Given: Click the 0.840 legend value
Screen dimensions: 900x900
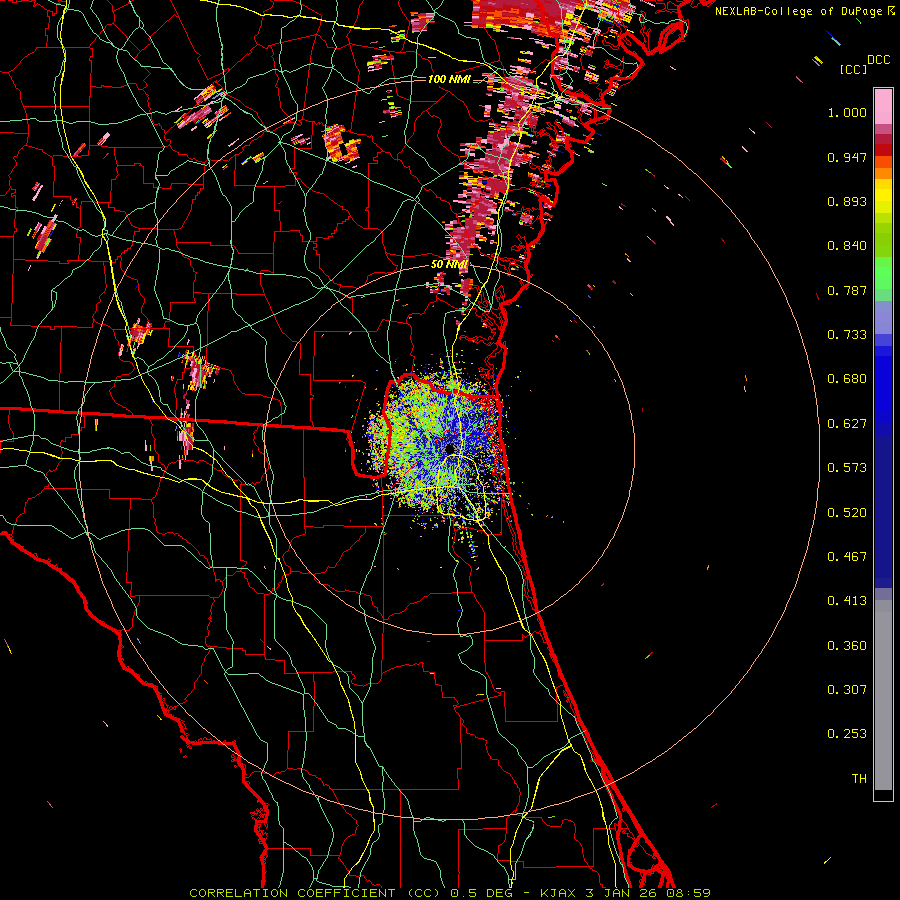Looking at the screenshot, I should pyautogui.click(x=847, y=246).
